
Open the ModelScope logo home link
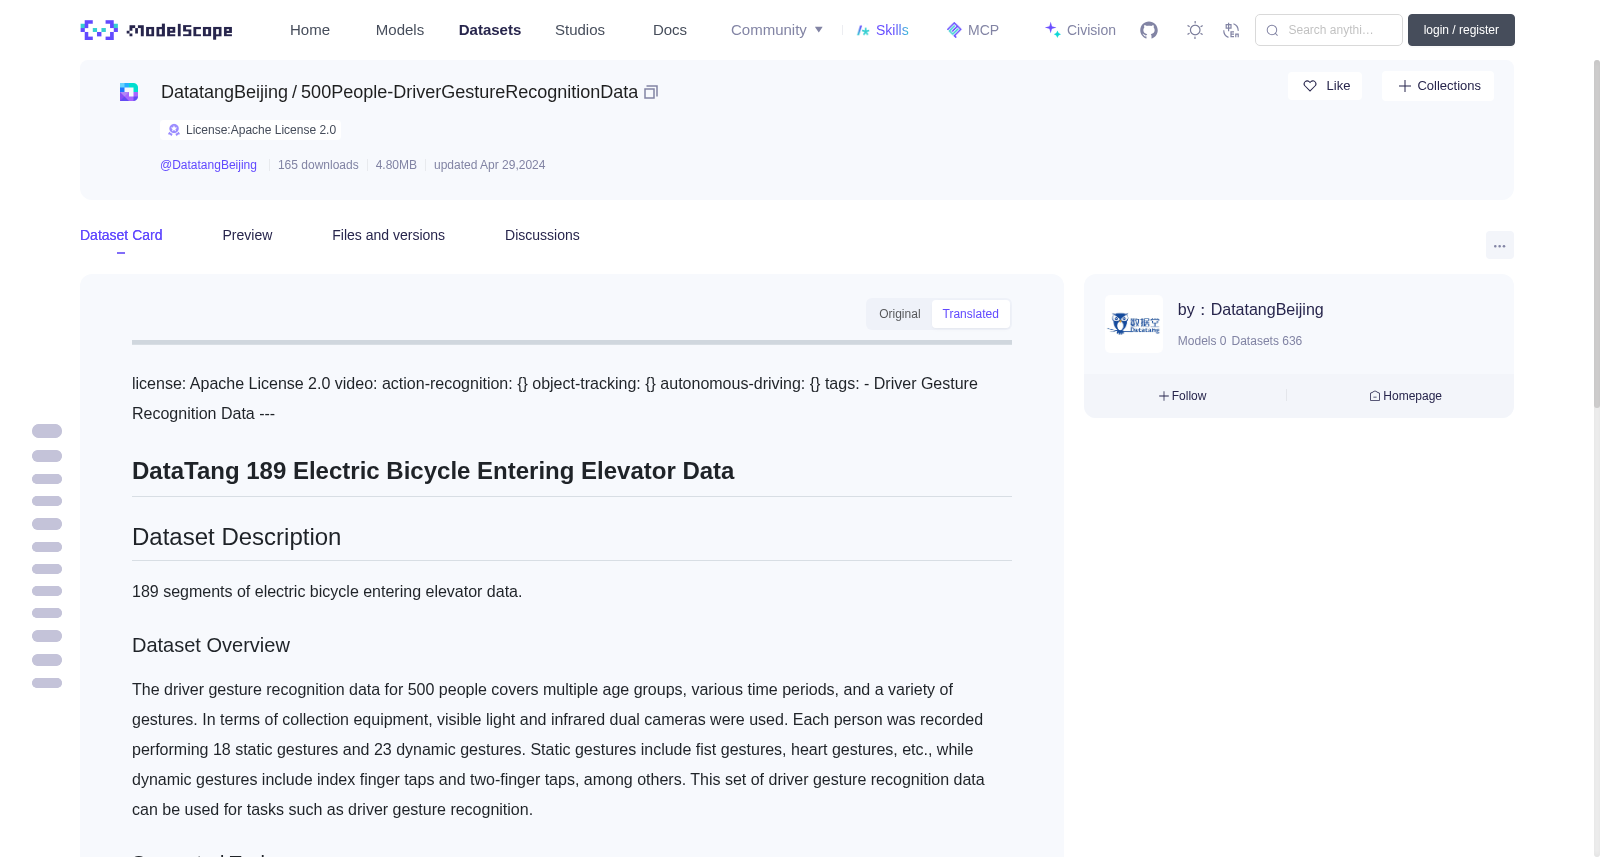pyautogui.click(x=156, y=30)
